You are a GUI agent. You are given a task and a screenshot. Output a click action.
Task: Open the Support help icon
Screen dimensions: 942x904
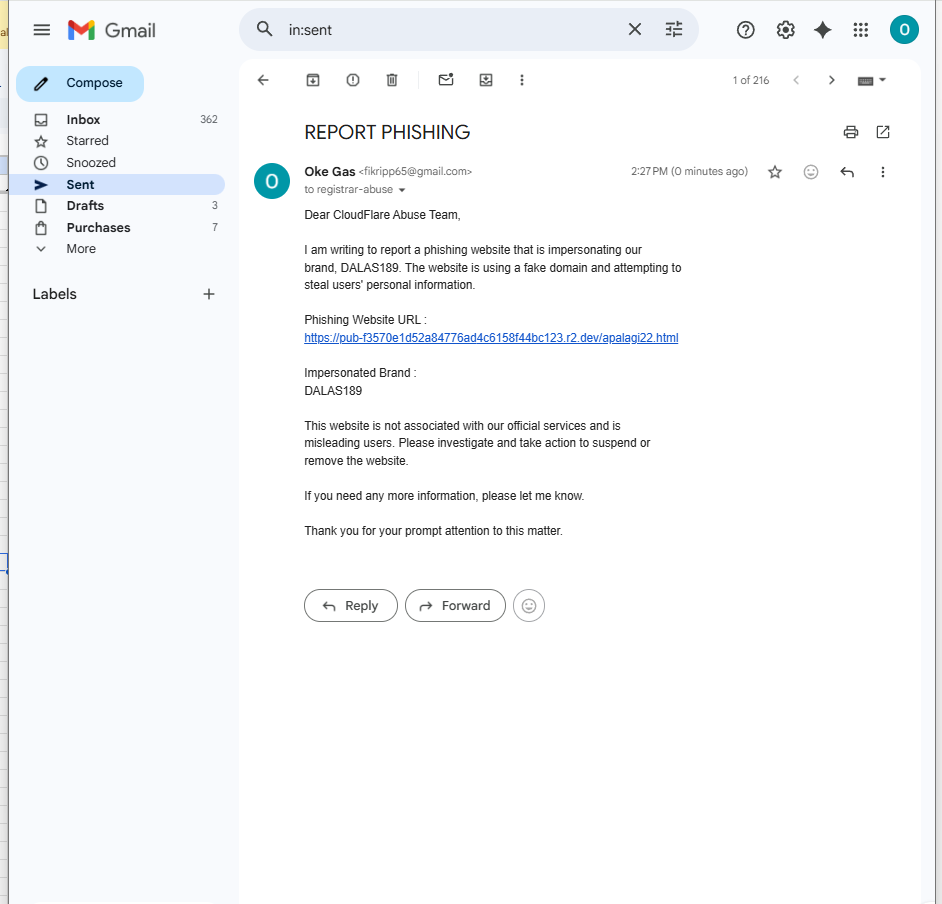click(745, 29)
